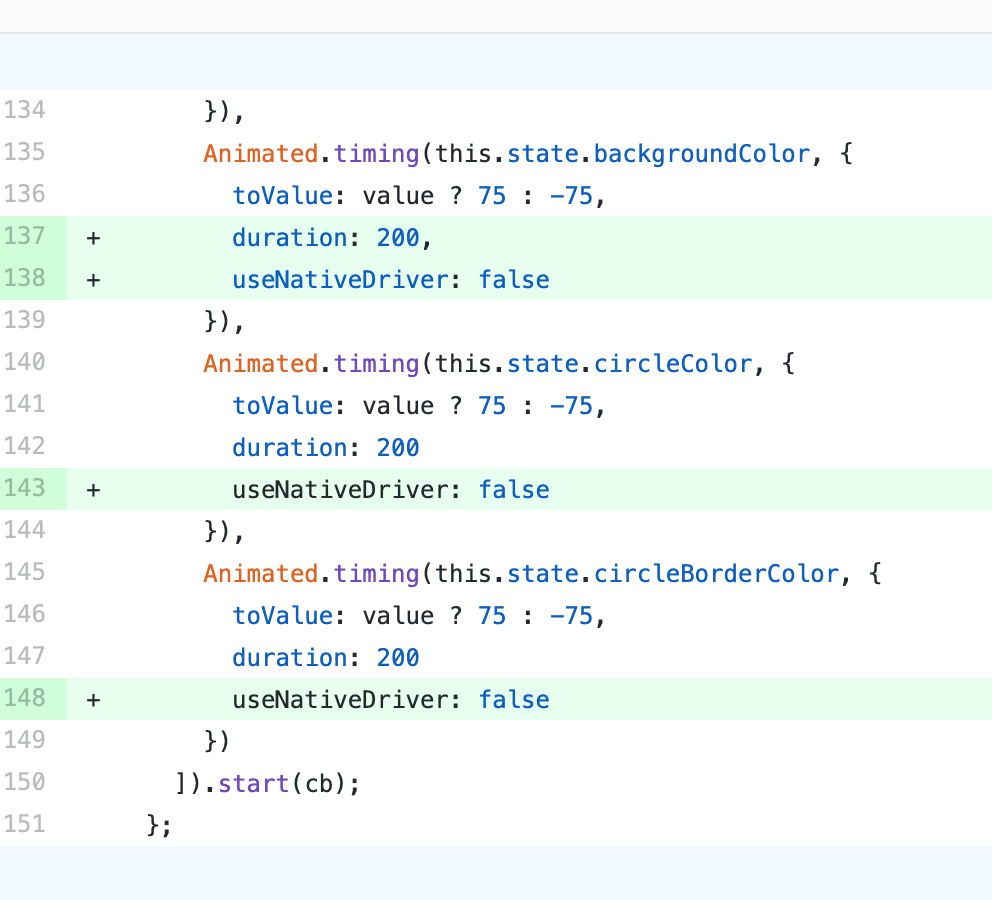Select line number 134

coord(25,110)
